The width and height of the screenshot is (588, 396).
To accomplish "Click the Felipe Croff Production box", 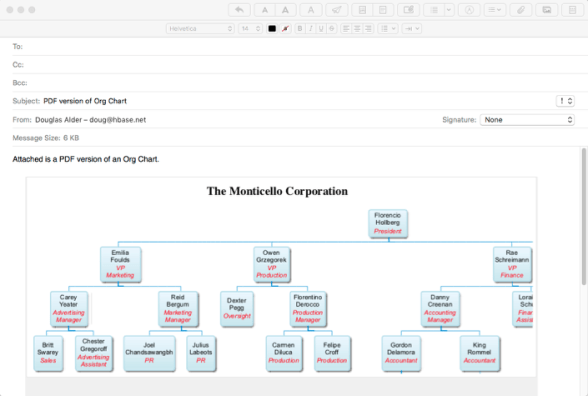I will [332, 353].
